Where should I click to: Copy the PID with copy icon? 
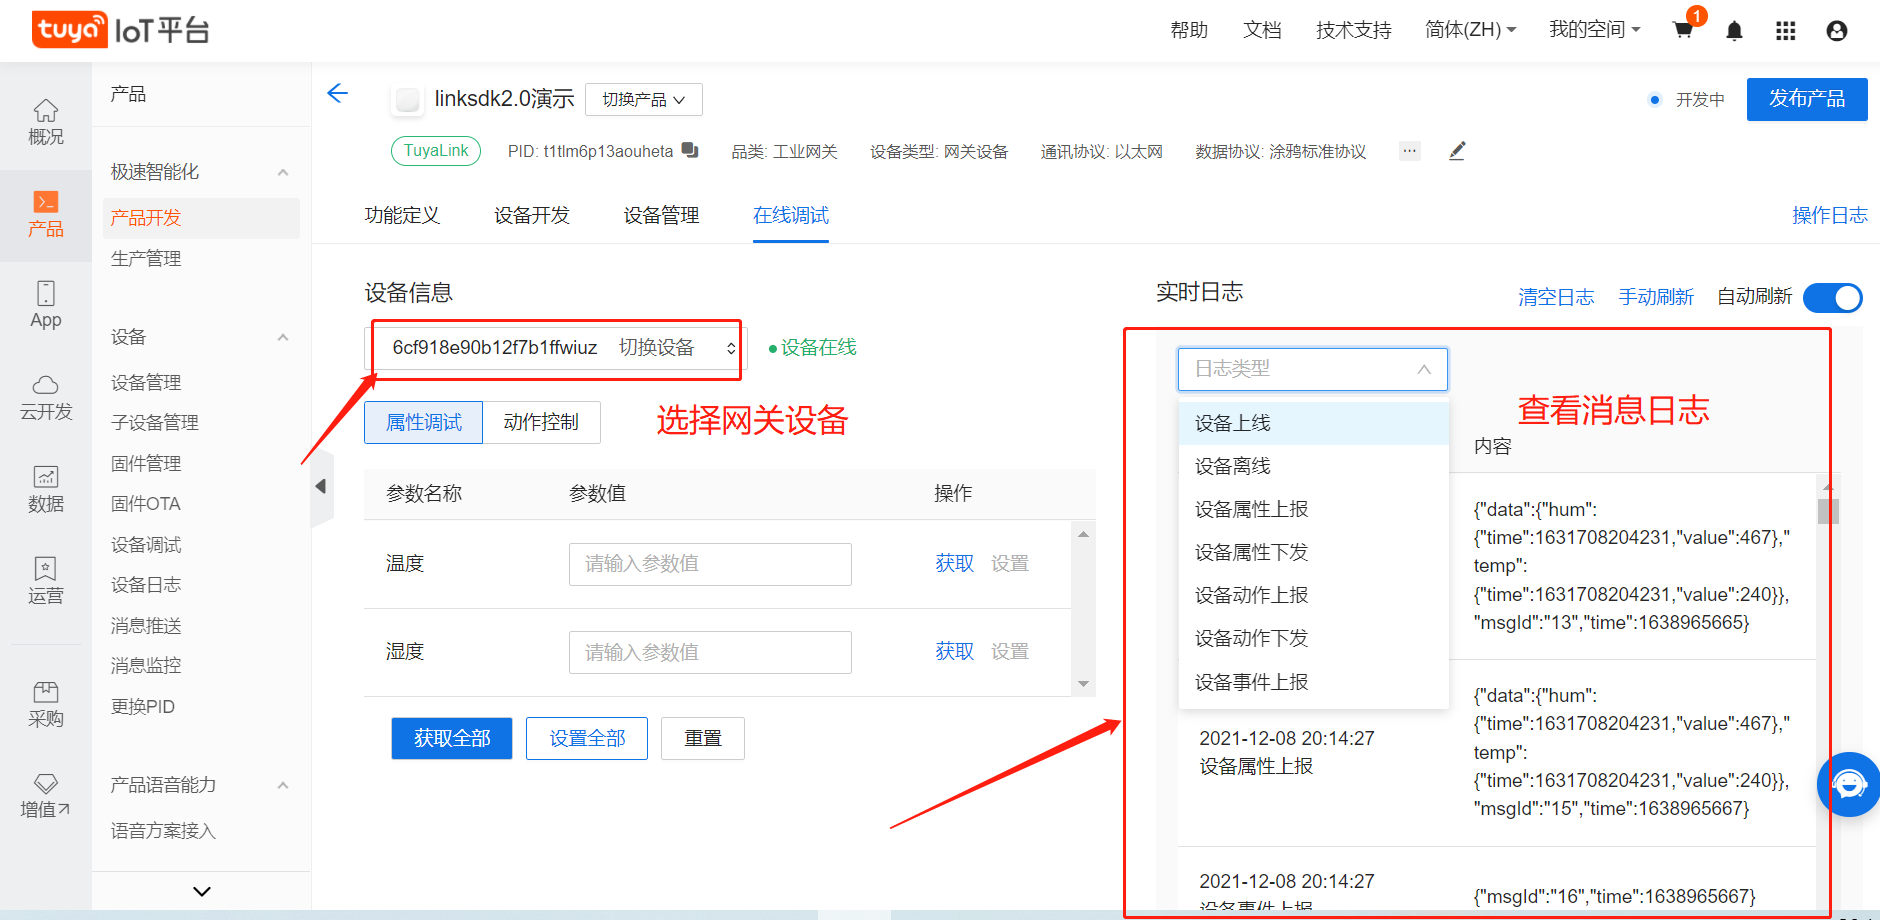pyautogui.click(x=690, y=150)
